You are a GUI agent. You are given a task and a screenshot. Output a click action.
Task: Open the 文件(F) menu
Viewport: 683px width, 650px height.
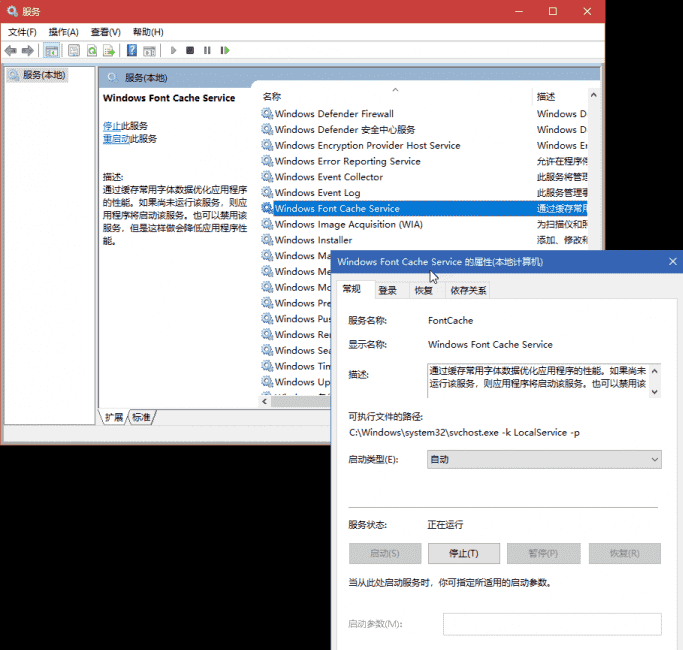(22, 32)
